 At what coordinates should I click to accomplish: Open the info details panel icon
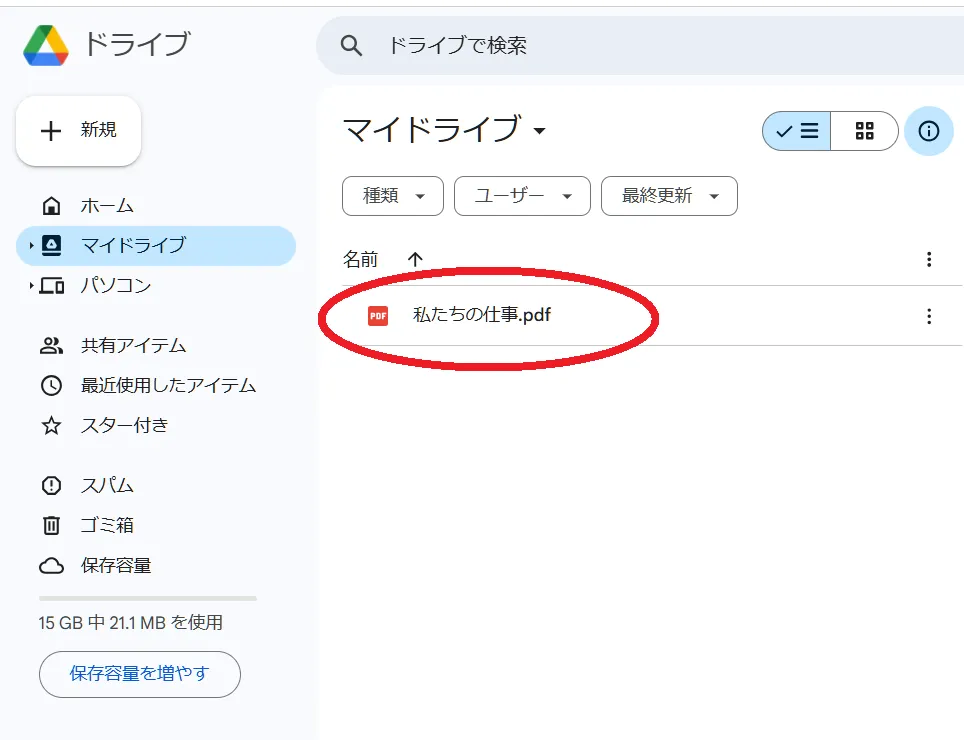click(x=929, y=131)
